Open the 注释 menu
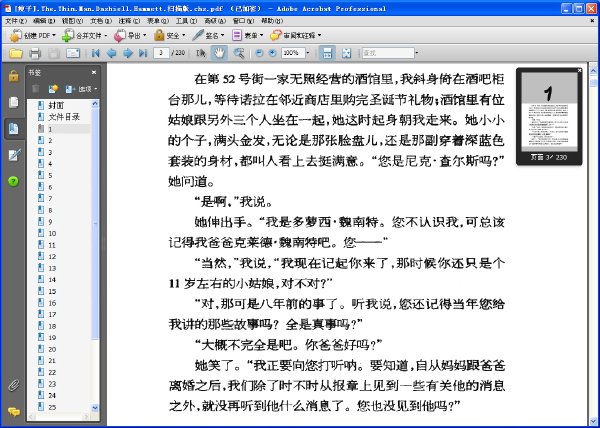The image size is (600, 428). (129, 21)
